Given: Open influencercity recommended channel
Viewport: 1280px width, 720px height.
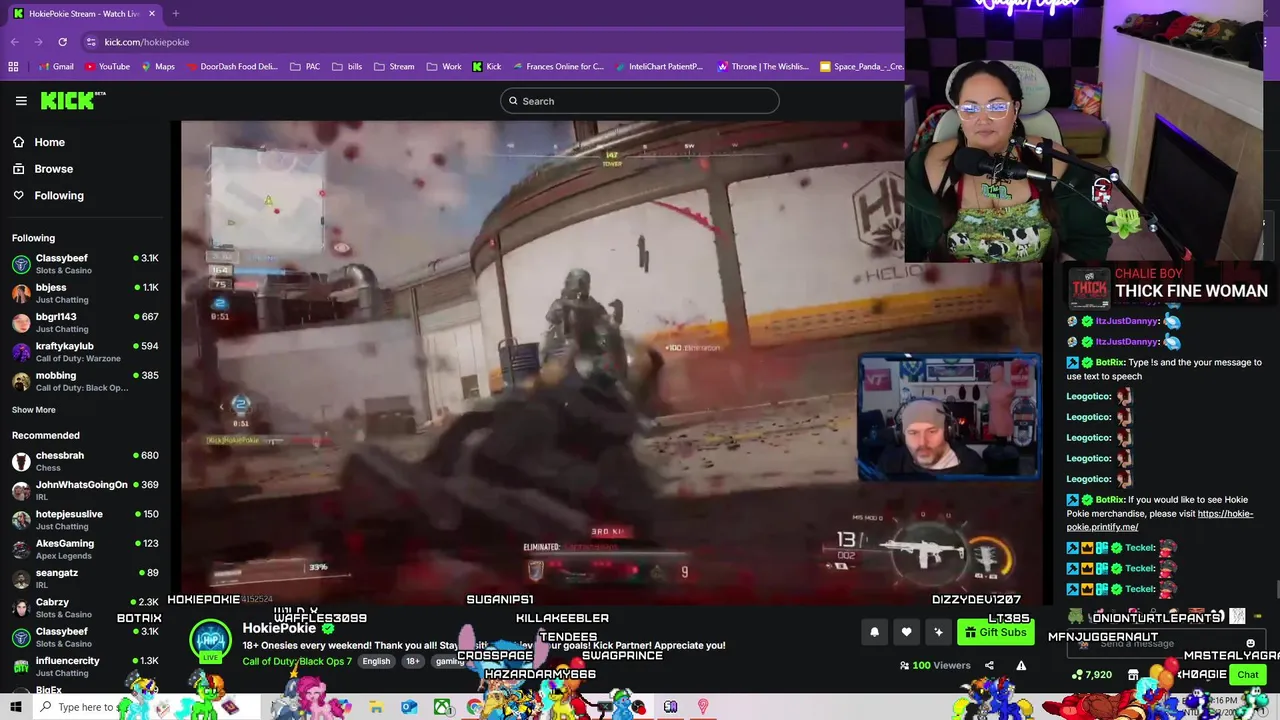Looking at the screenshot, I should pyautogui.click(x=86, y=666).
